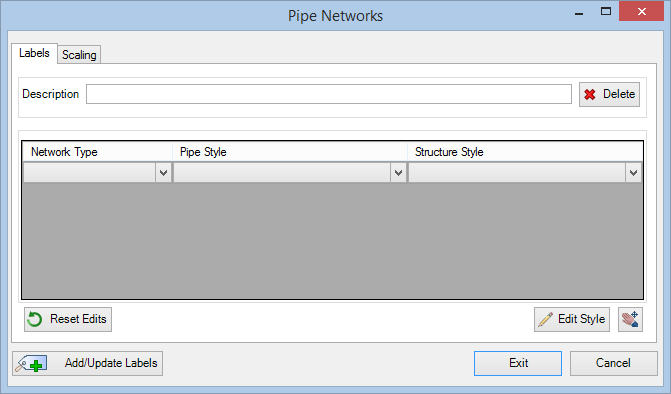This screenshot has height=394, width=671.
Task: Click the pencil icon for Edit Style
Action: [x=545, y=319]
